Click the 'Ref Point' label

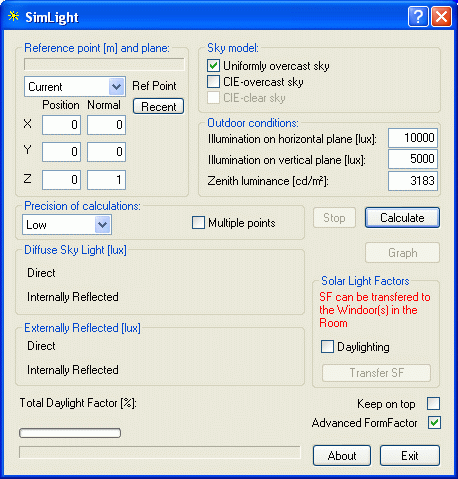point(154,86)
